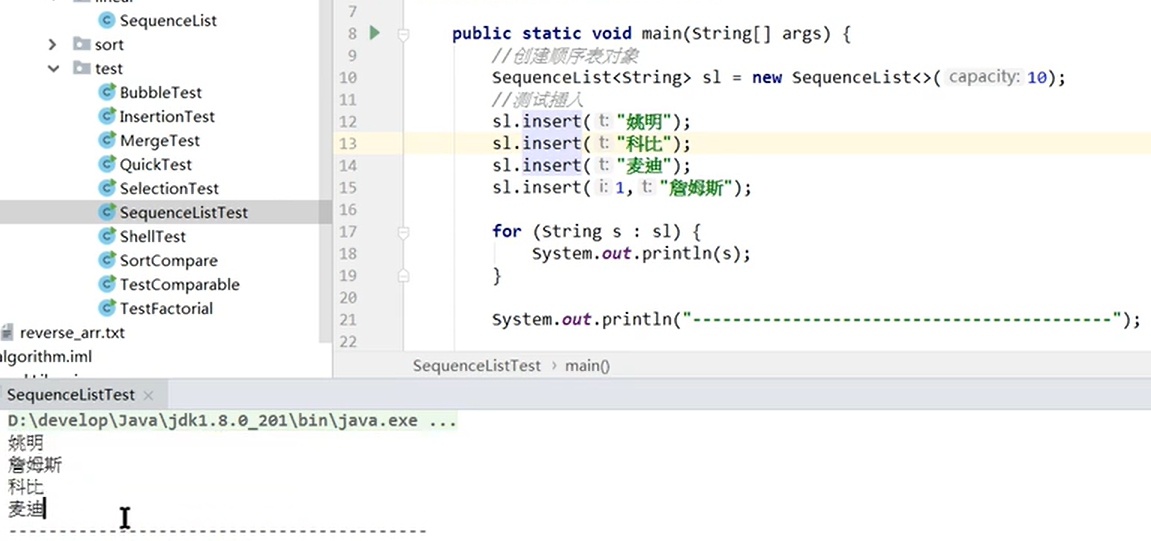Collapse the test folder
Screen dimensions: 1151x541
(x=53, y=68)
